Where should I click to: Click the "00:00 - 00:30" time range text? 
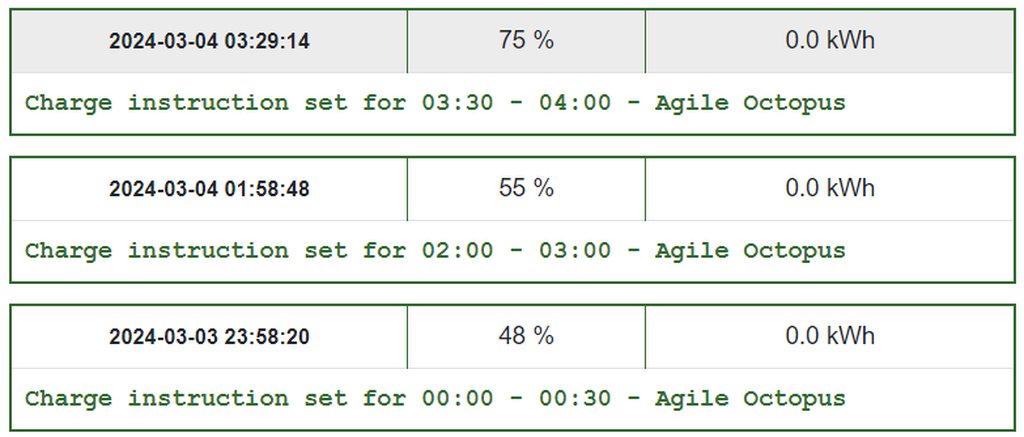(517, 399)
